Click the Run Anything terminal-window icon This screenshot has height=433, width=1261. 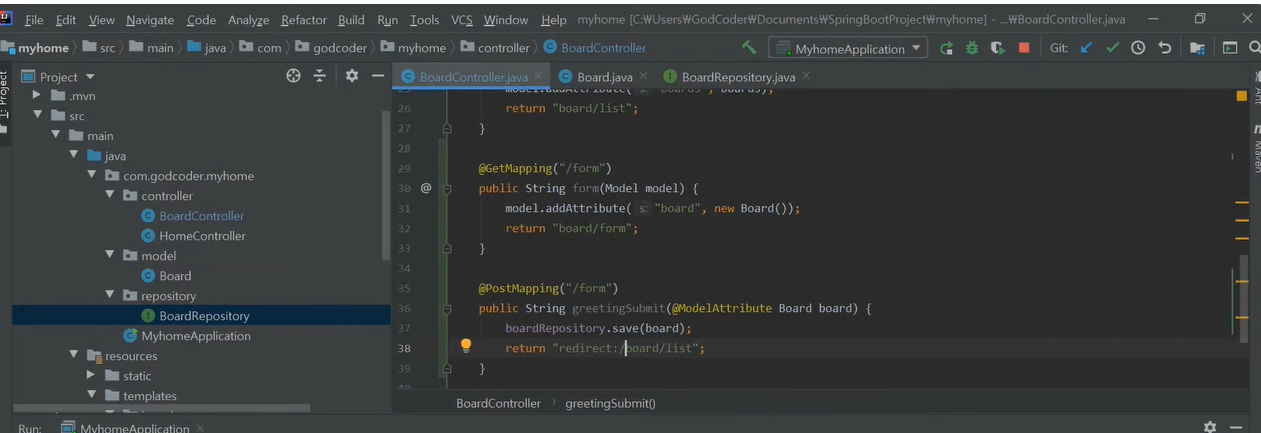click(1230, 48)
